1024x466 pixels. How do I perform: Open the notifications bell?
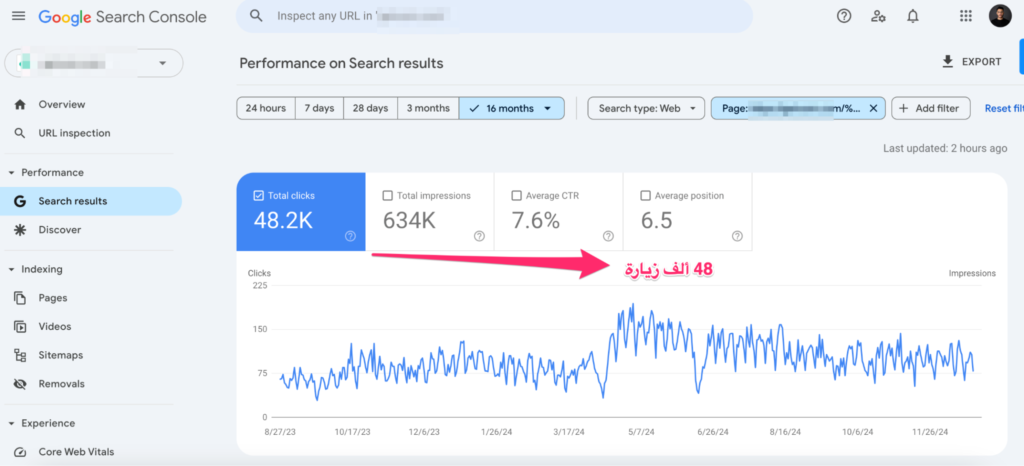[x=912, y=16]
